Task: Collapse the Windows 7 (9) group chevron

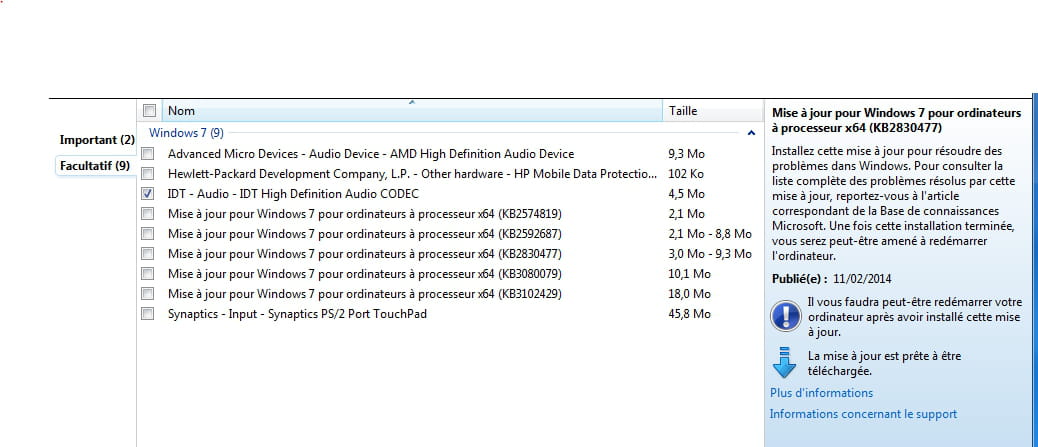Action: point(751,133)
